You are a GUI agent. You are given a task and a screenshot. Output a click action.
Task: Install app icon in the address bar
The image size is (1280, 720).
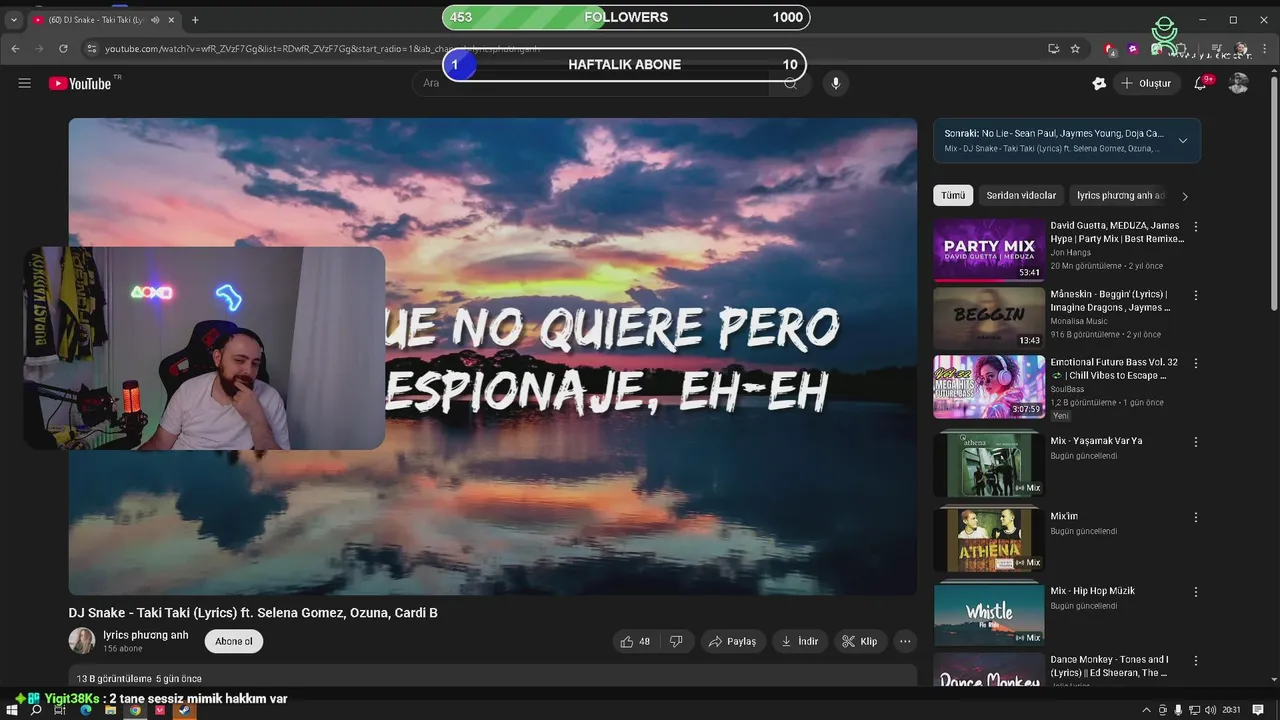[1053, 48]
